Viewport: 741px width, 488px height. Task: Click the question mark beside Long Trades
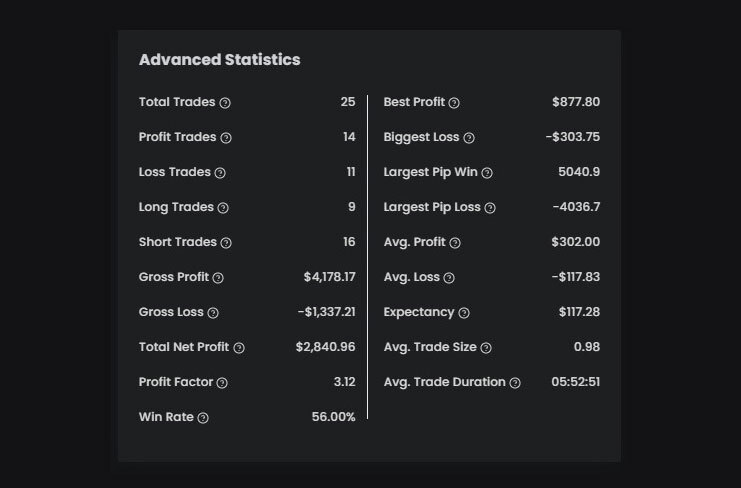click(223, 208)
